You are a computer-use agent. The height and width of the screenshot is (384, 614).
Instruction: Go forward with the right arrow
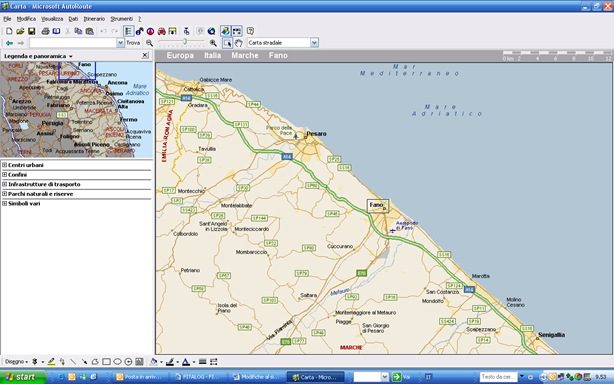[21, 43]
